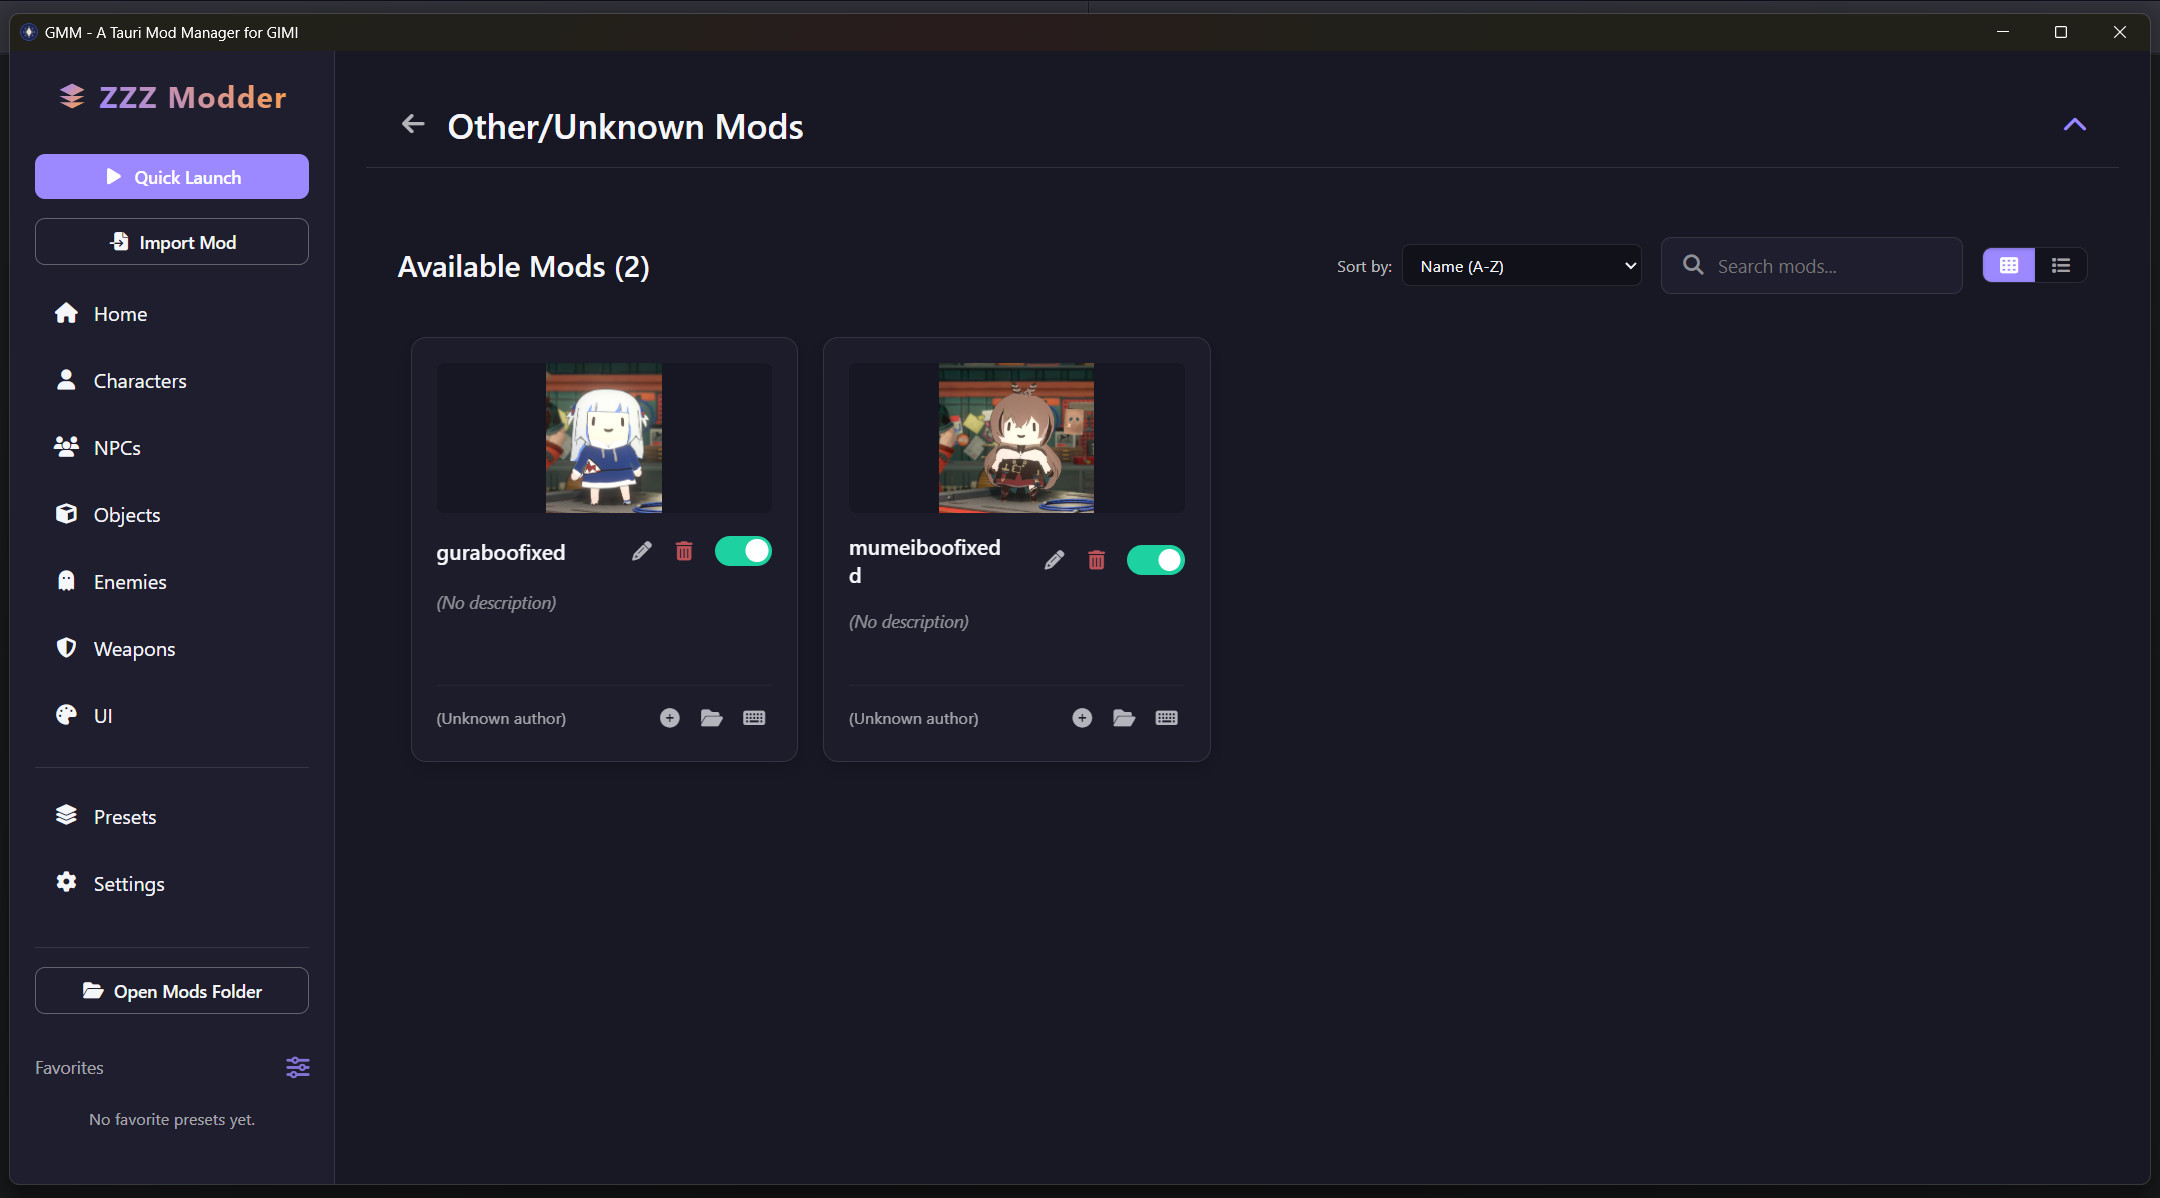
Task: Collapse the Other/Unknown Mods header
Action: (2074, 125)
